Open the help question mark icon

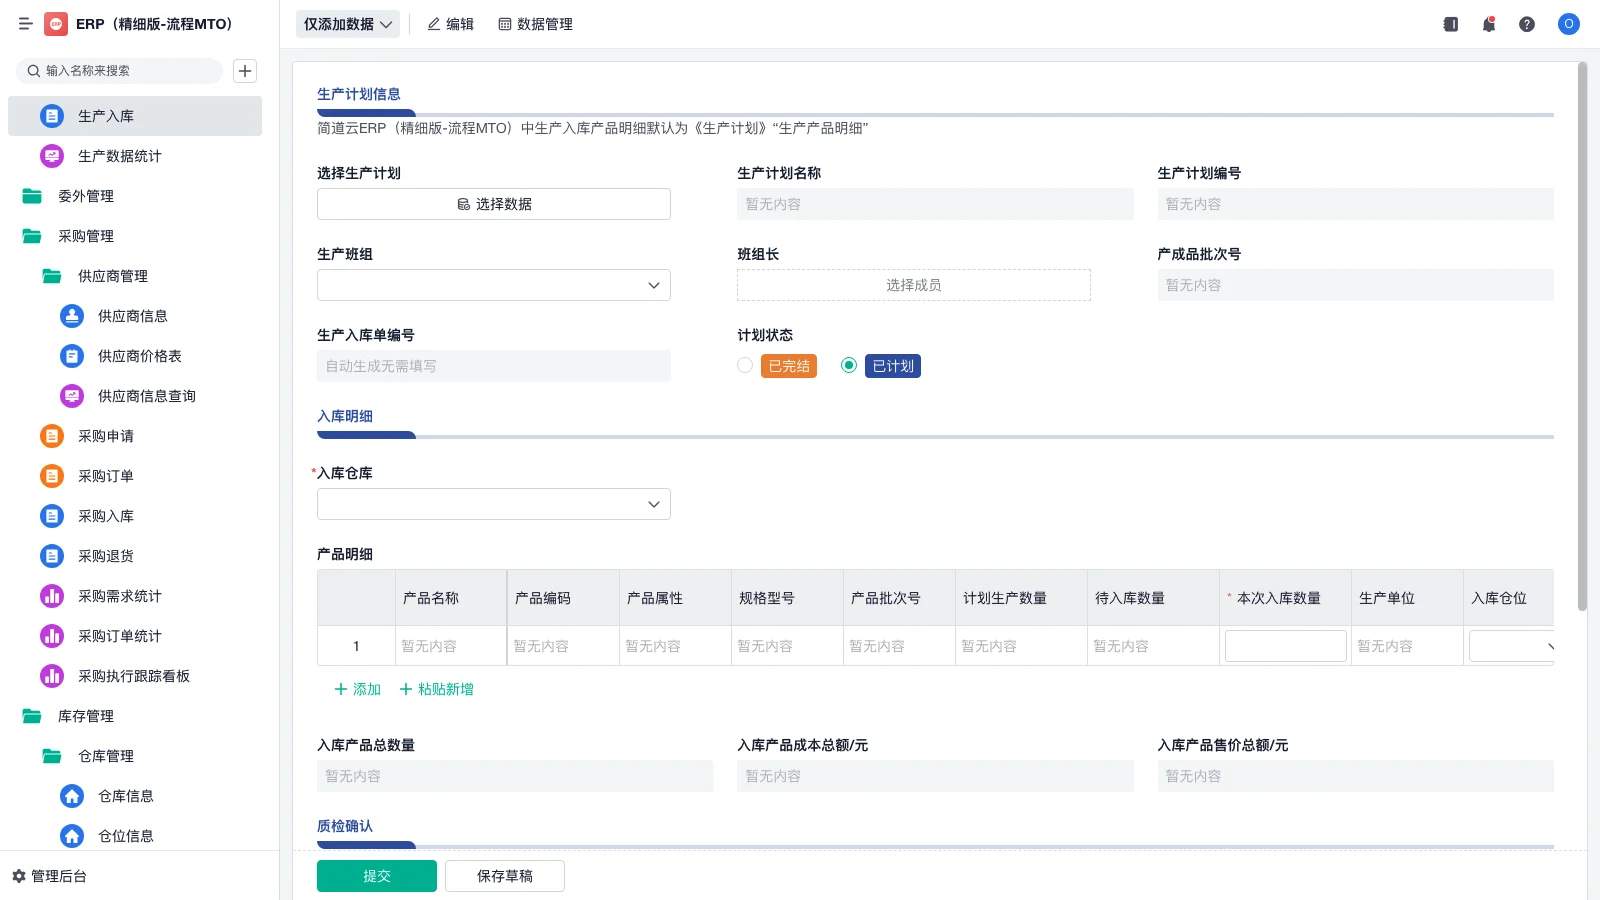click(1527, 24)
